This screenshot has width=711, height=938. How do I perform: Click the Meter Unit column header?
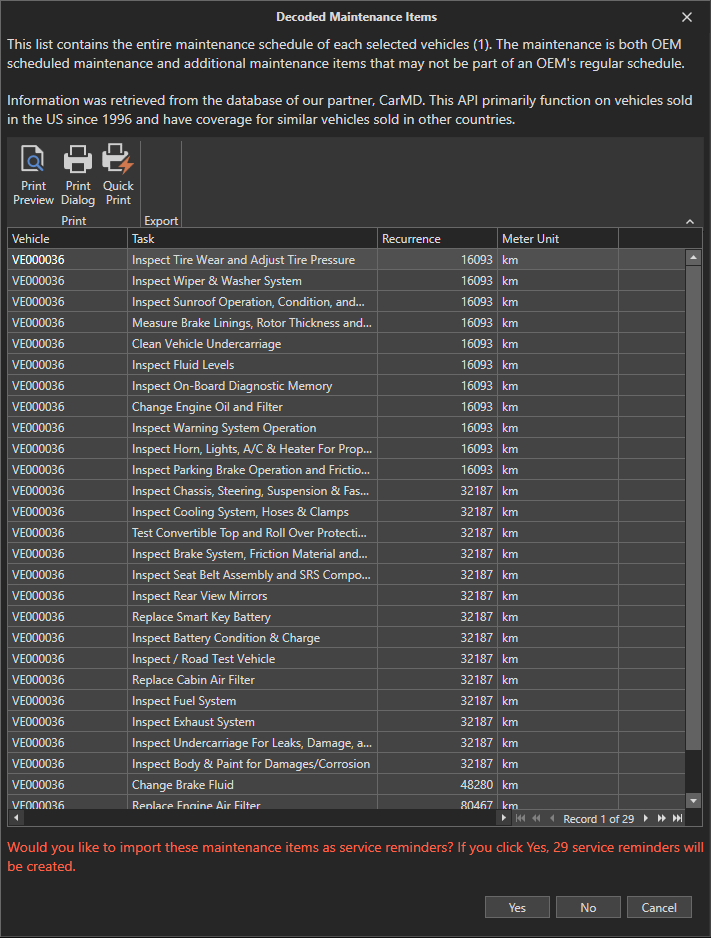(557, 239)
